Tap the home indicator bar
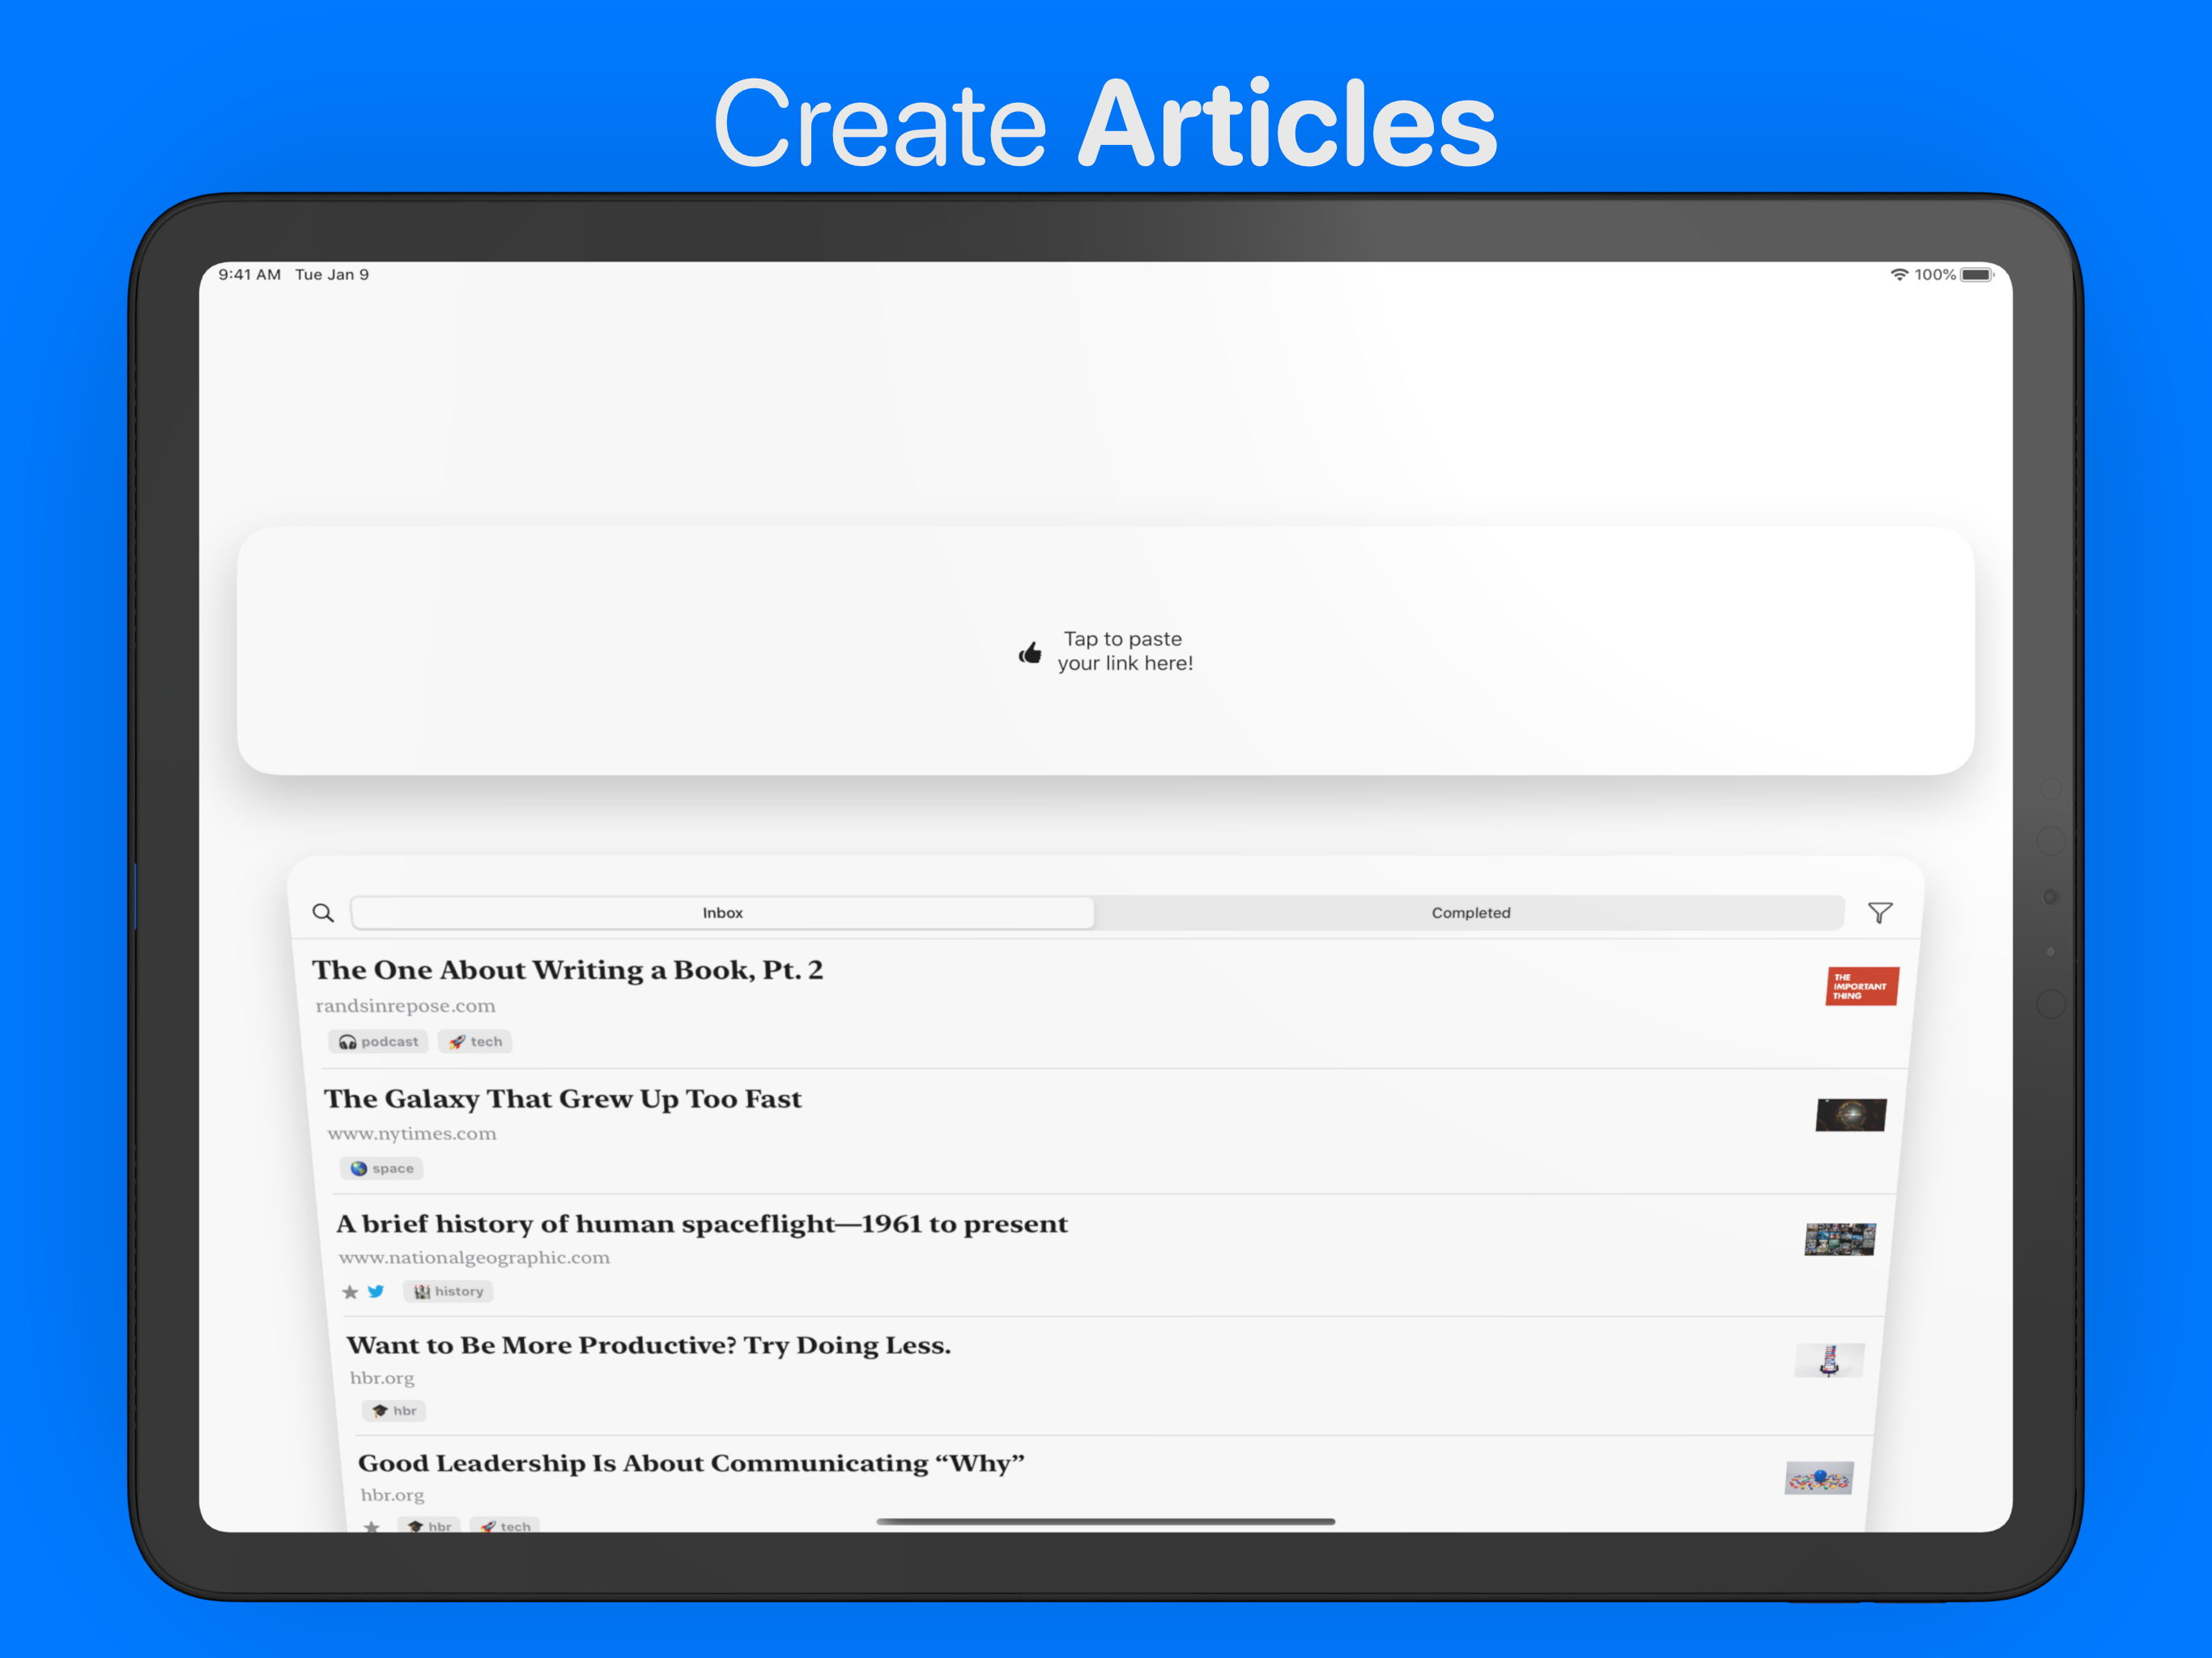2212x1658 pixels. [x=1105, y=1521]
